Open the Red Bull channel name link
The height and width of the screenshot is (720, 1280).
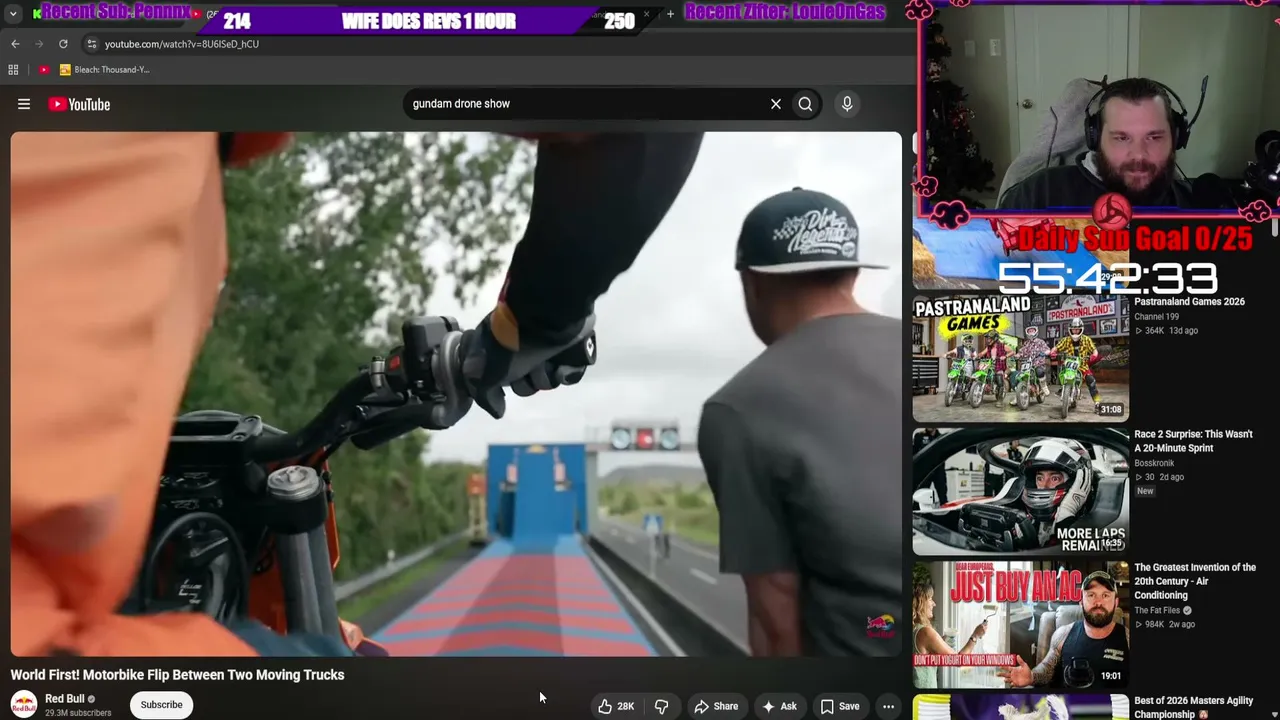(65, 699)
